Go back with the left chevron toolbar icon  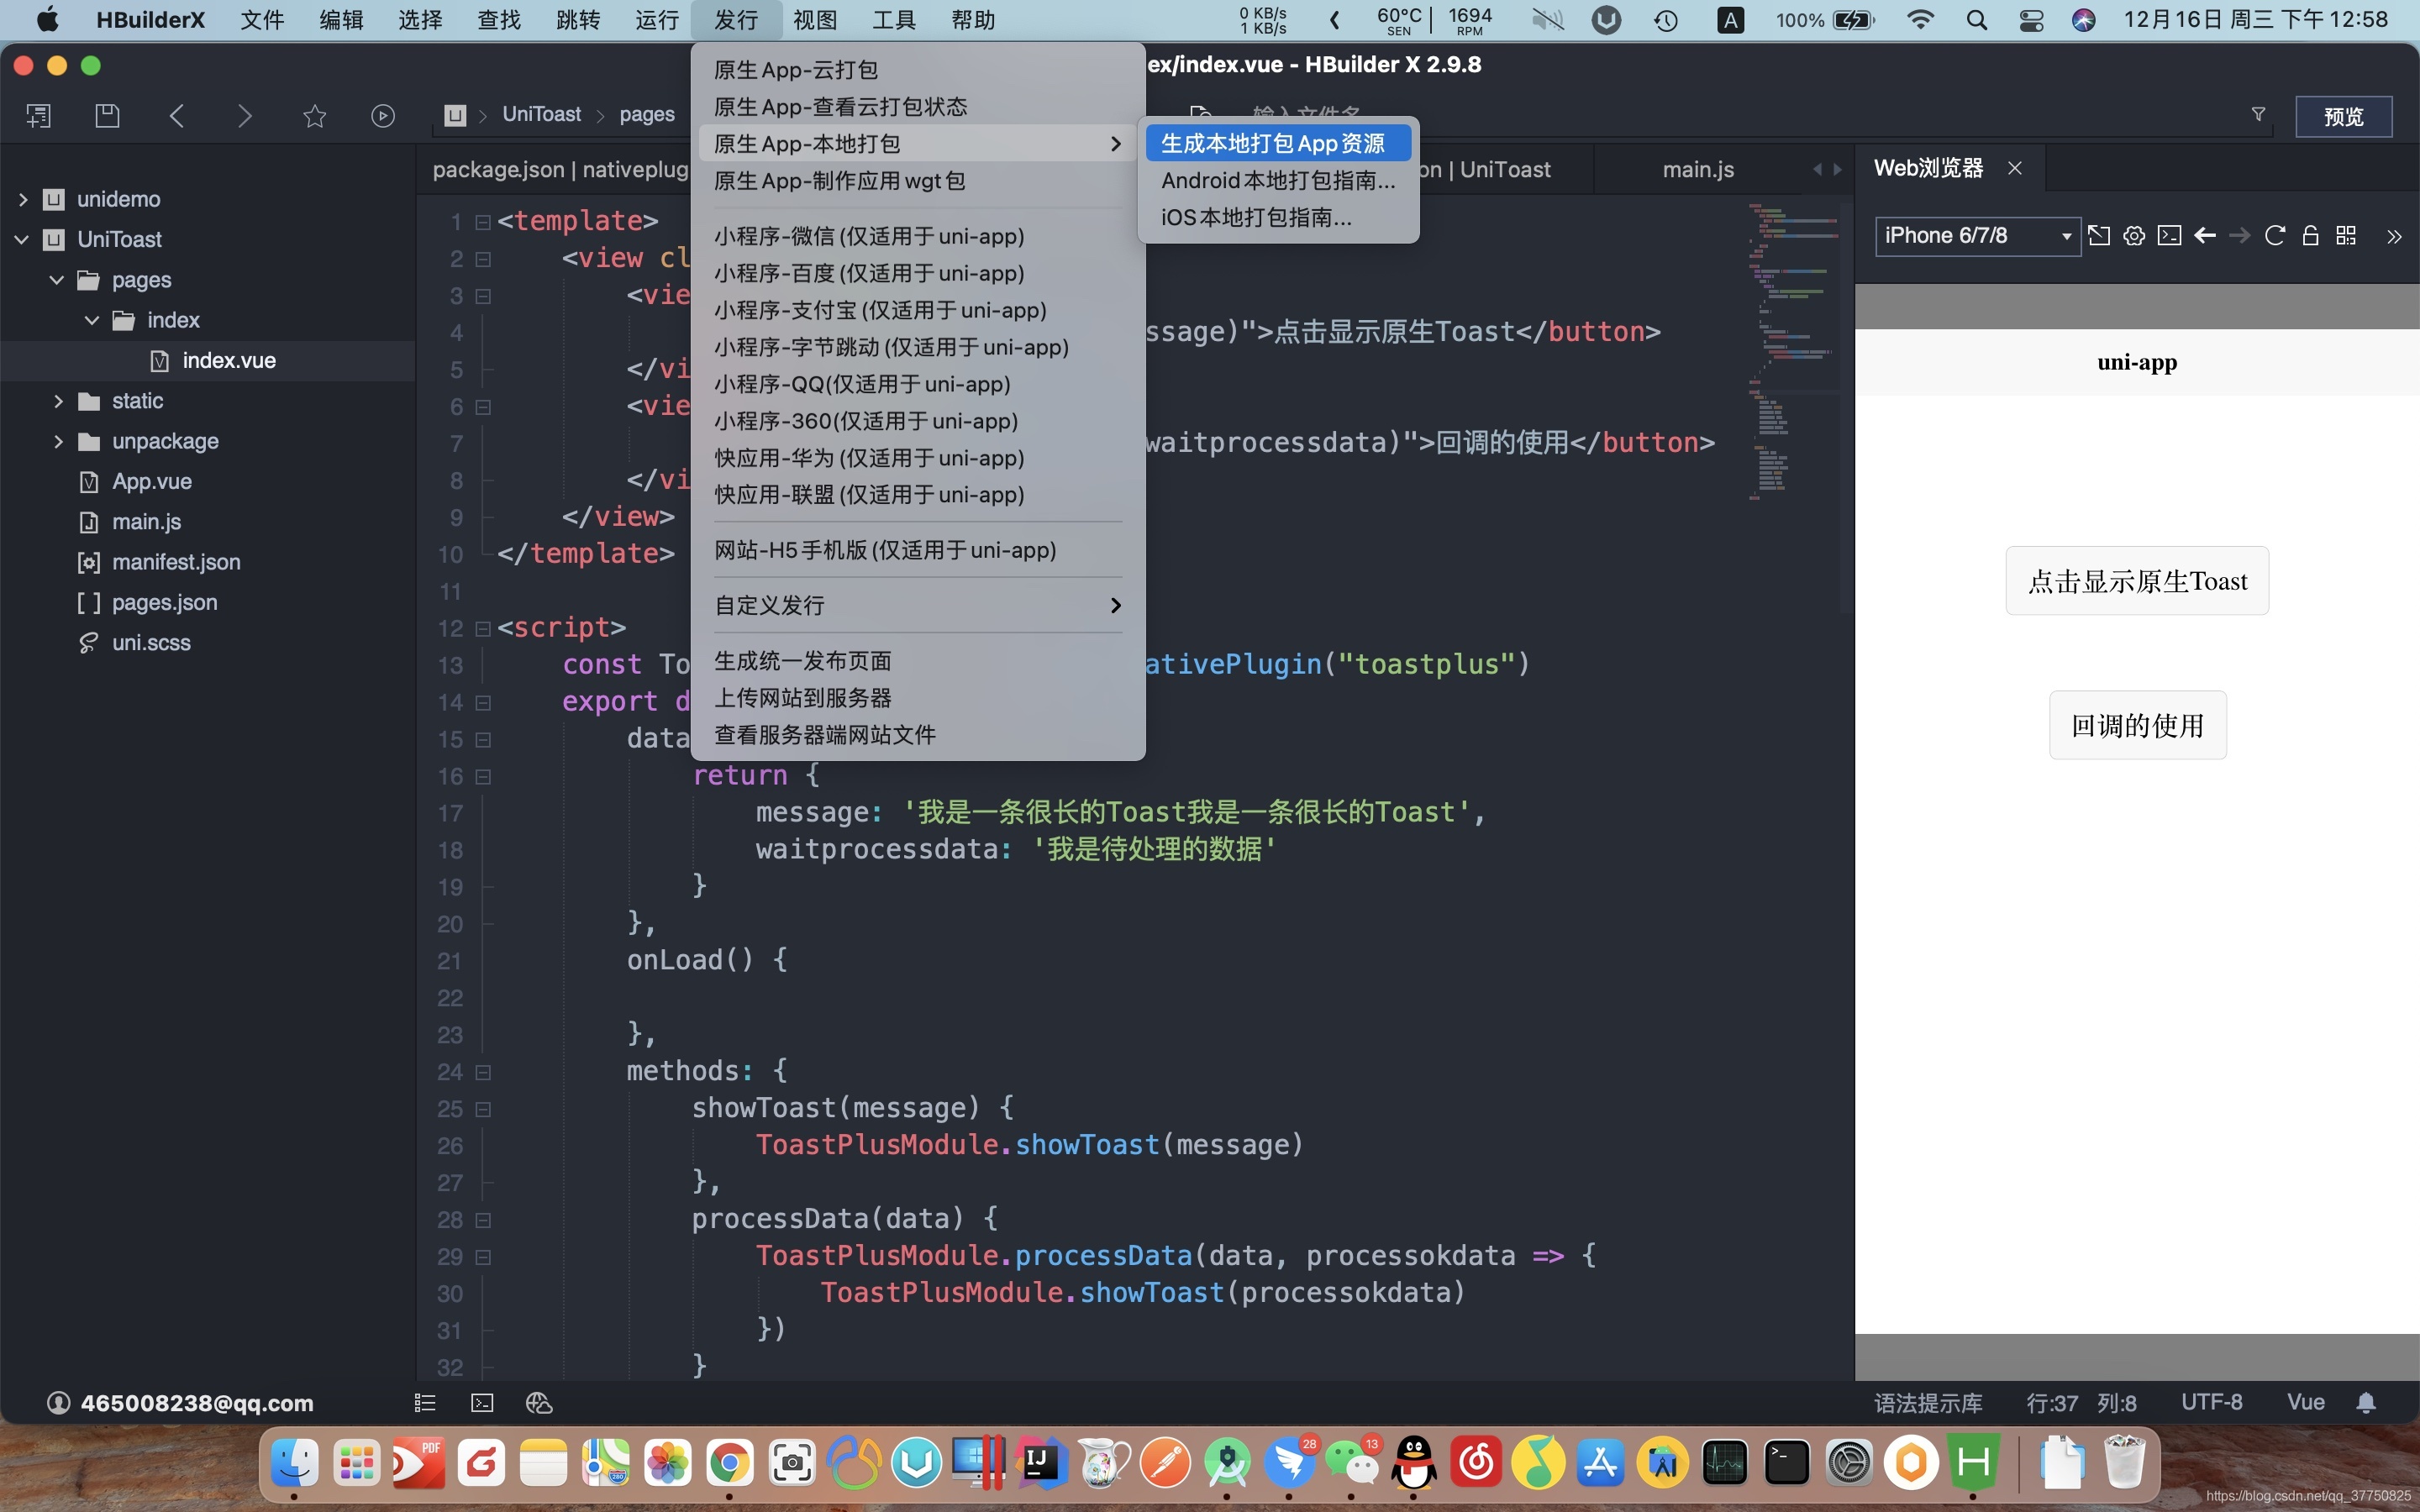point(177,116)
